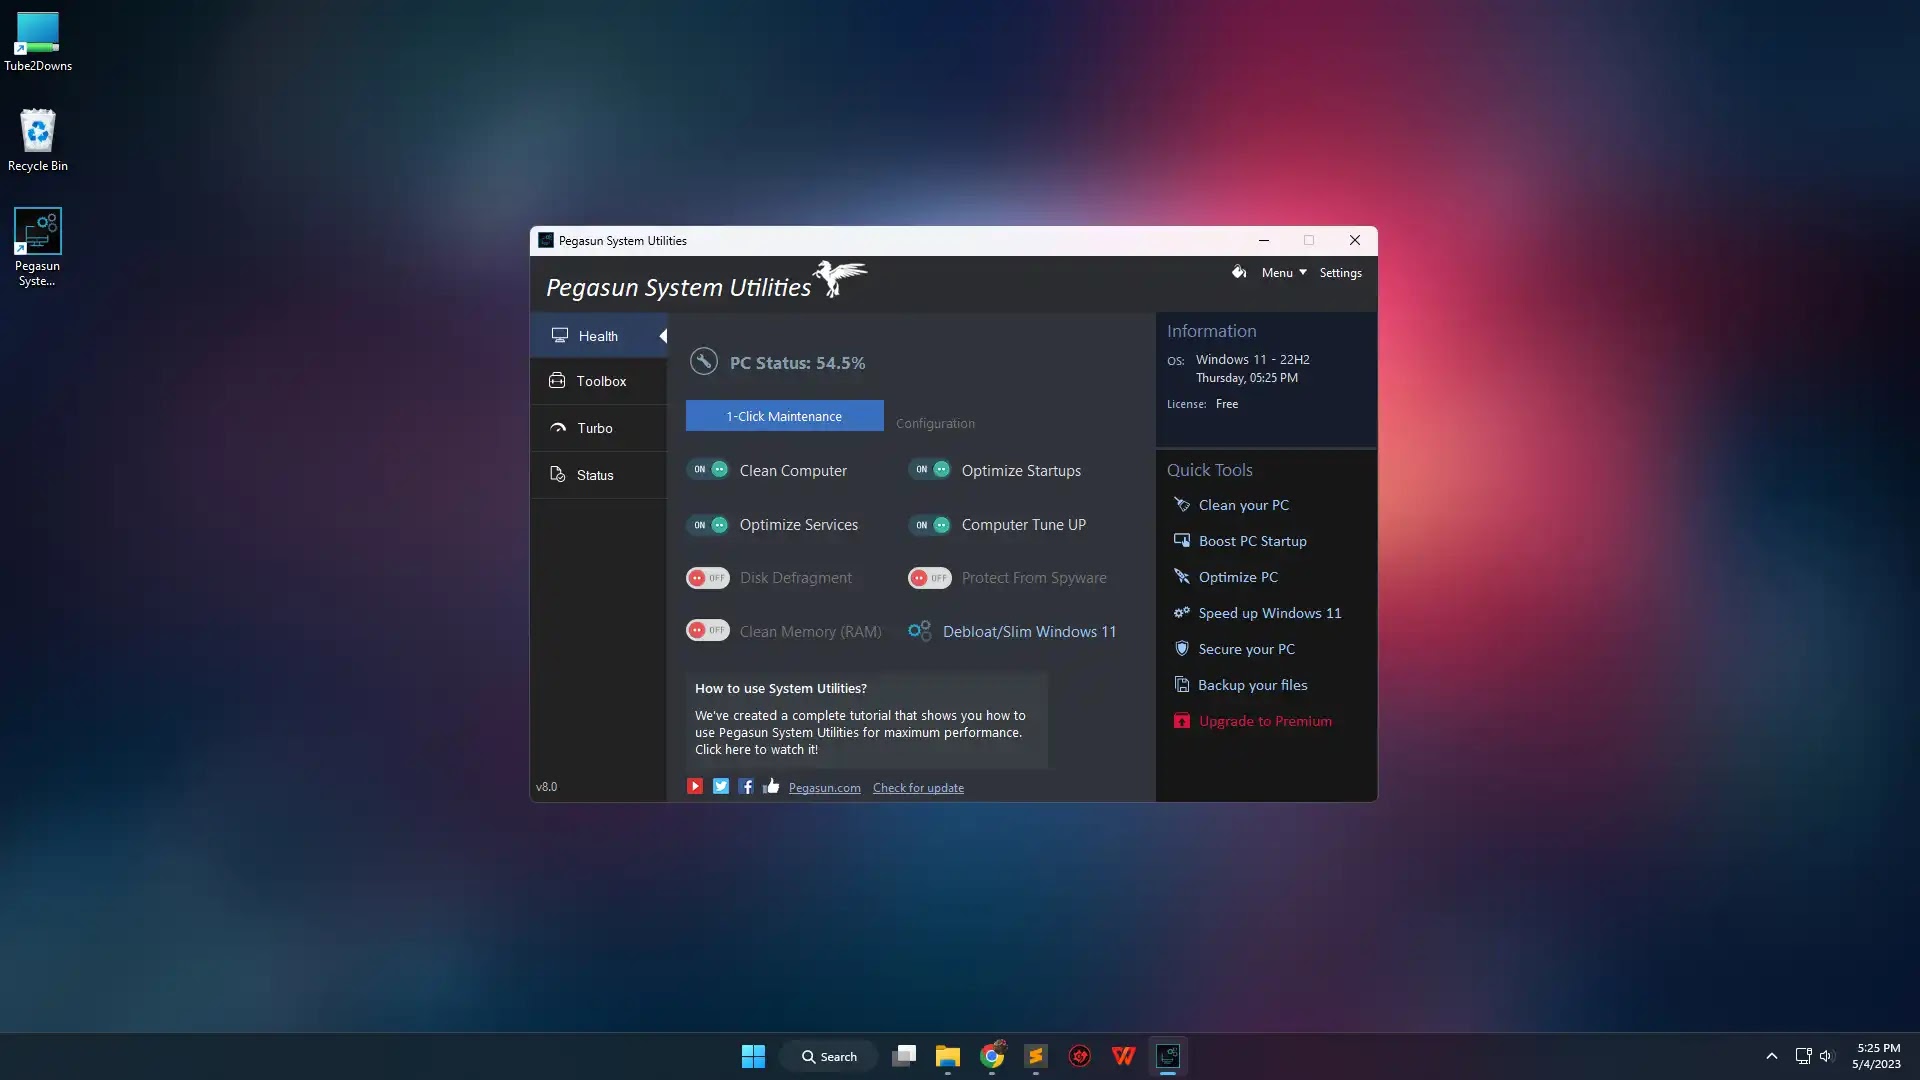This screenshot has width=1920, height=1080.
Task: Click the Pegasus logo in header
Action: 840,278
